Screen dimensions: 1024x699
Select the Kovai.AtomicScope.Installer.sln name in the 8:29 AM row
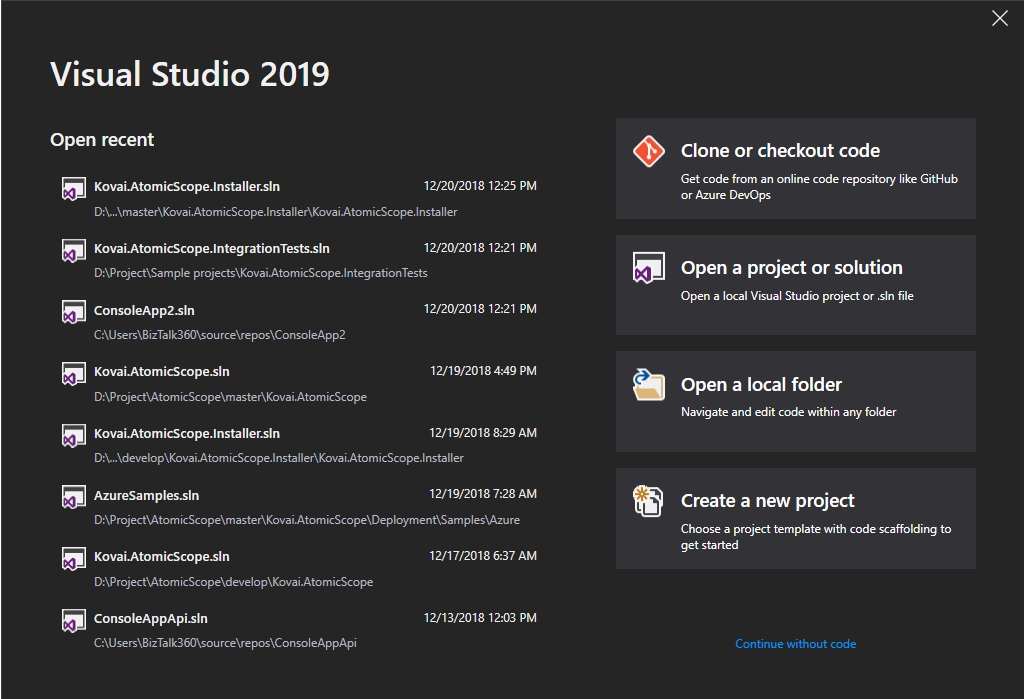(187, 434)
